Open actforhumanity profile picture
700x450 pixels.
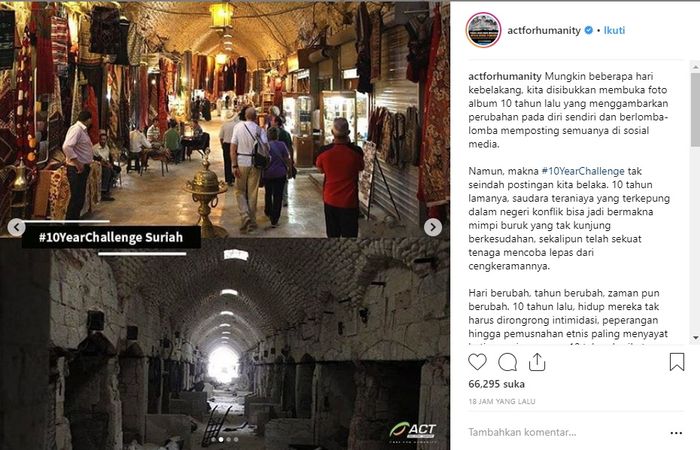click(483, 30)
